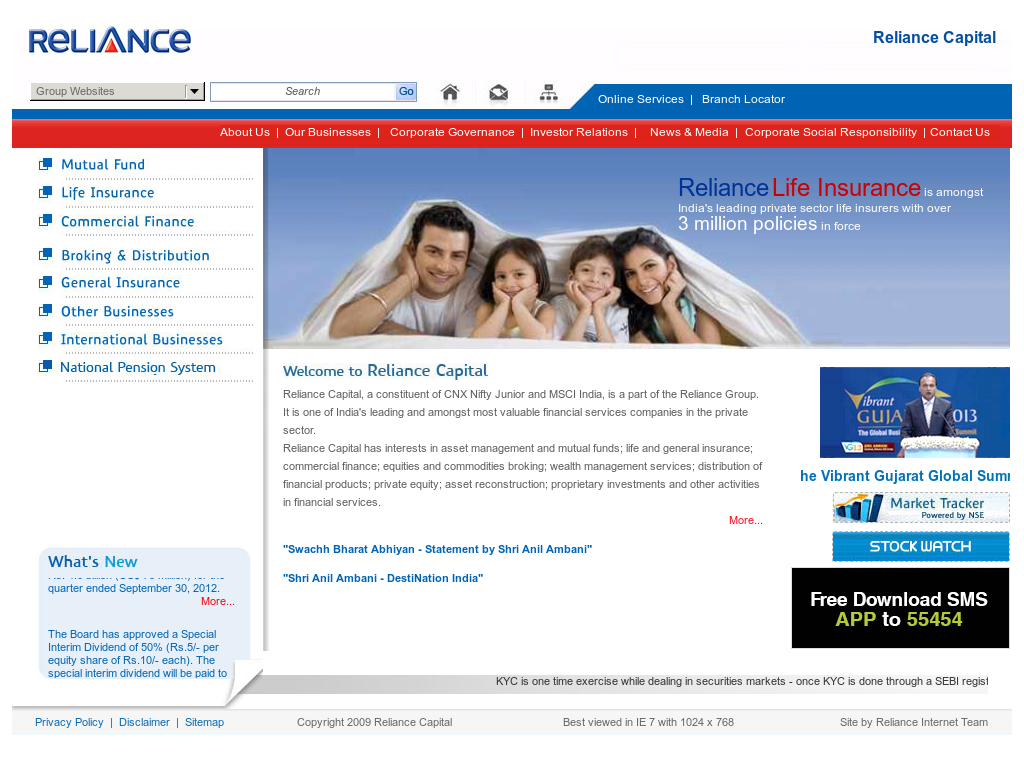
Task: Click the icon beside National Pension System
Action: (x=44, y=366)
